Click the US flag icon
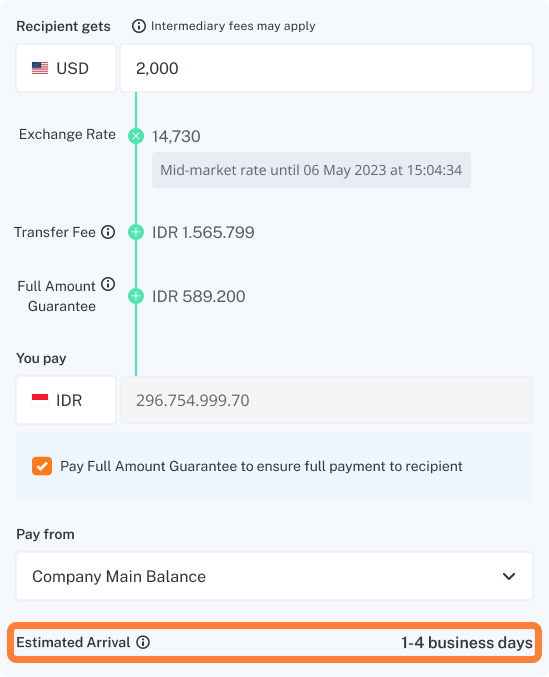 point(40,68)
